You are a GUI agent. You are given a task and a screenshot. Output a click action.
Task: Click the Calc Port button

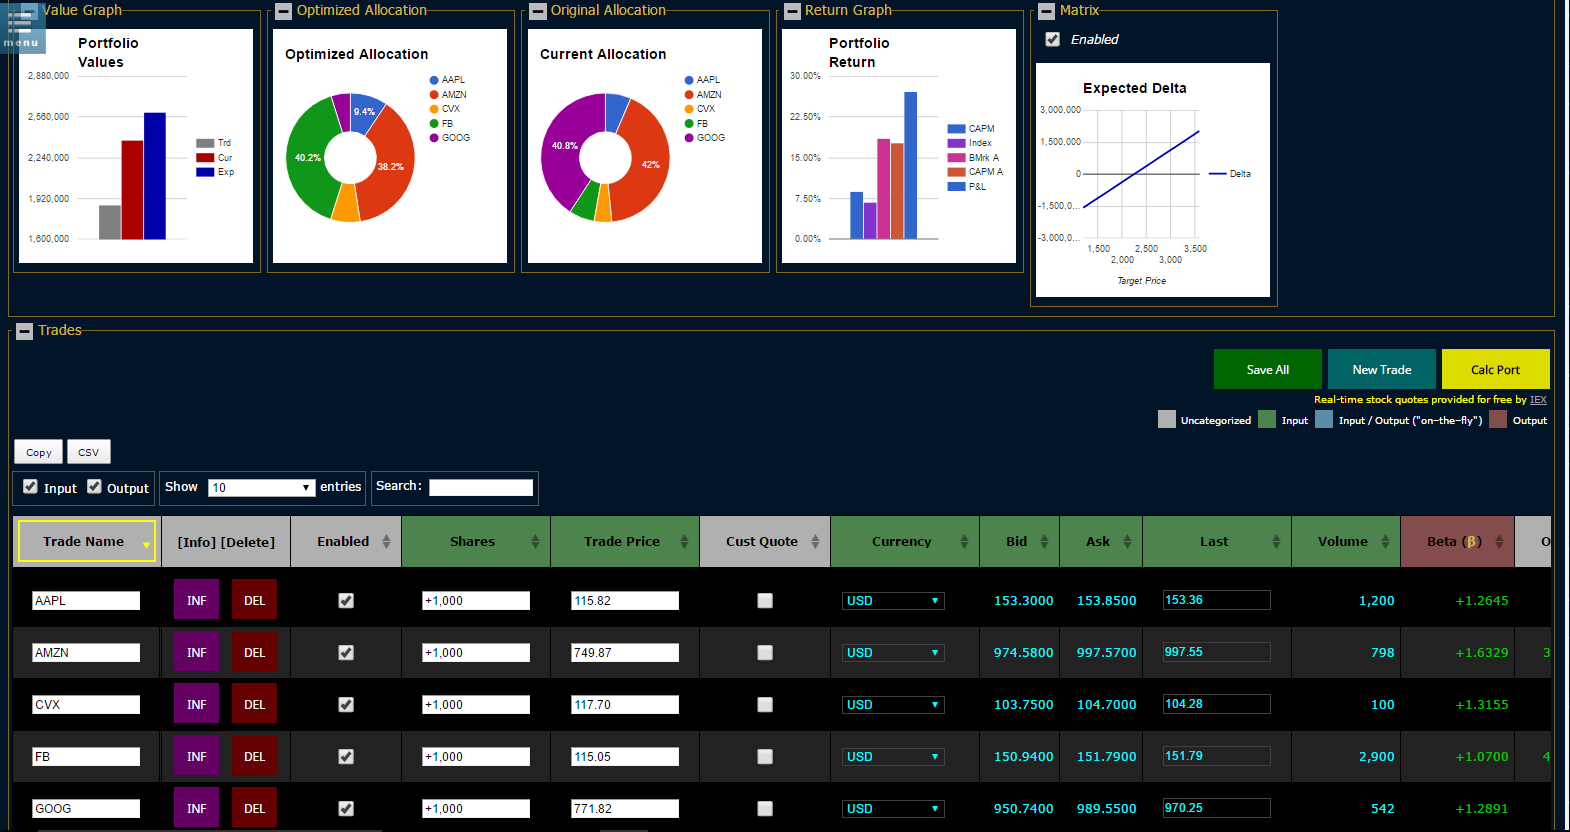pos(1495,370)
